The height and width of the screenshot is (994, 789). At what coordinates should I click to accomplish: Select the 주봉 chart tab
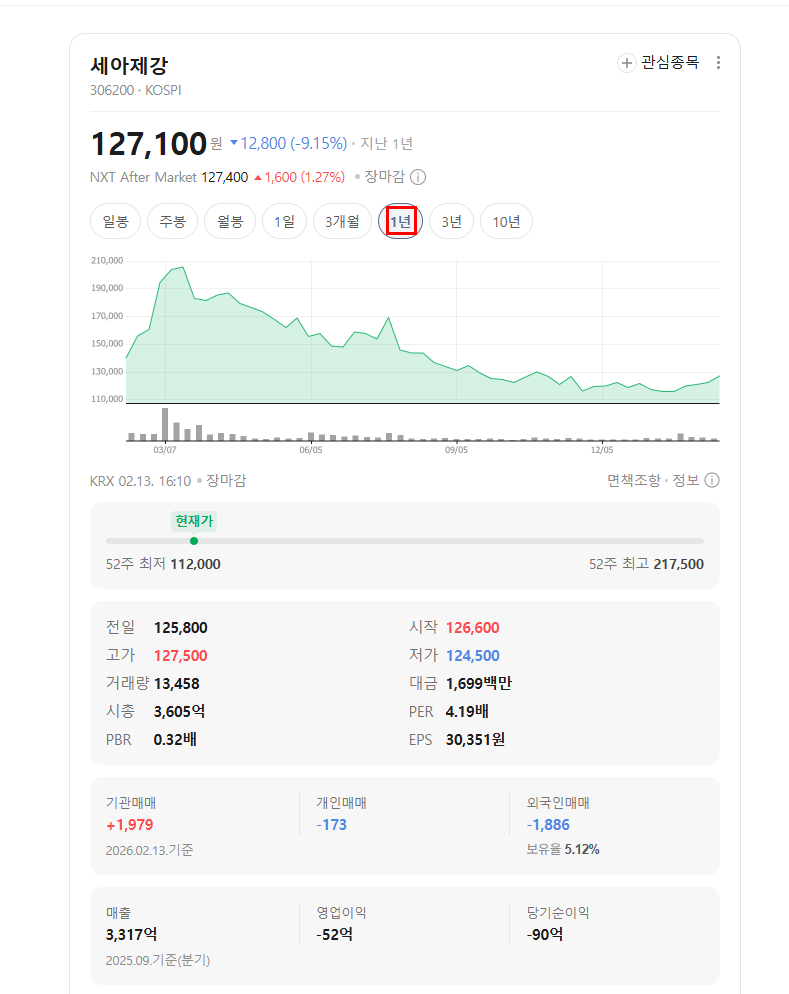(x=172, y=222)
